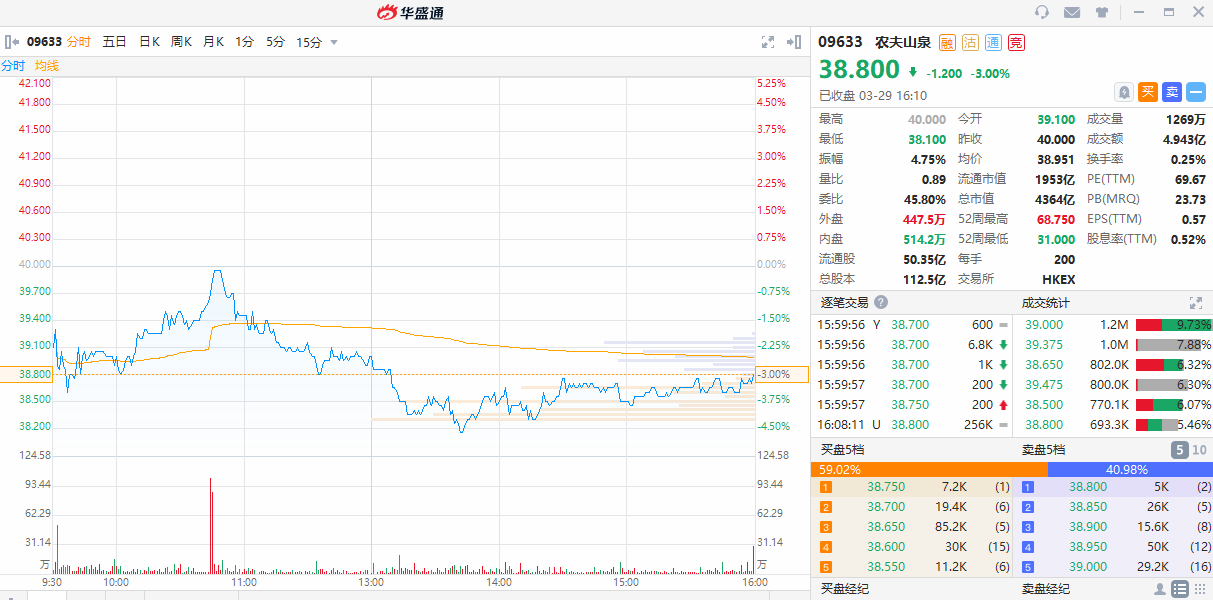This screenshot has width=1213, height=600.
Task: Select the 分时 intraday tab
Action: [78, 42]
